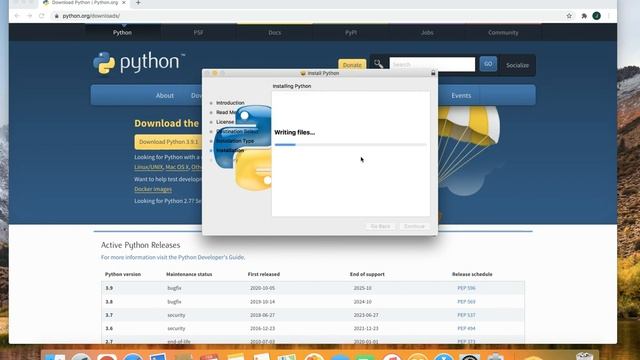Click the First released column header

tap(264, 274)
